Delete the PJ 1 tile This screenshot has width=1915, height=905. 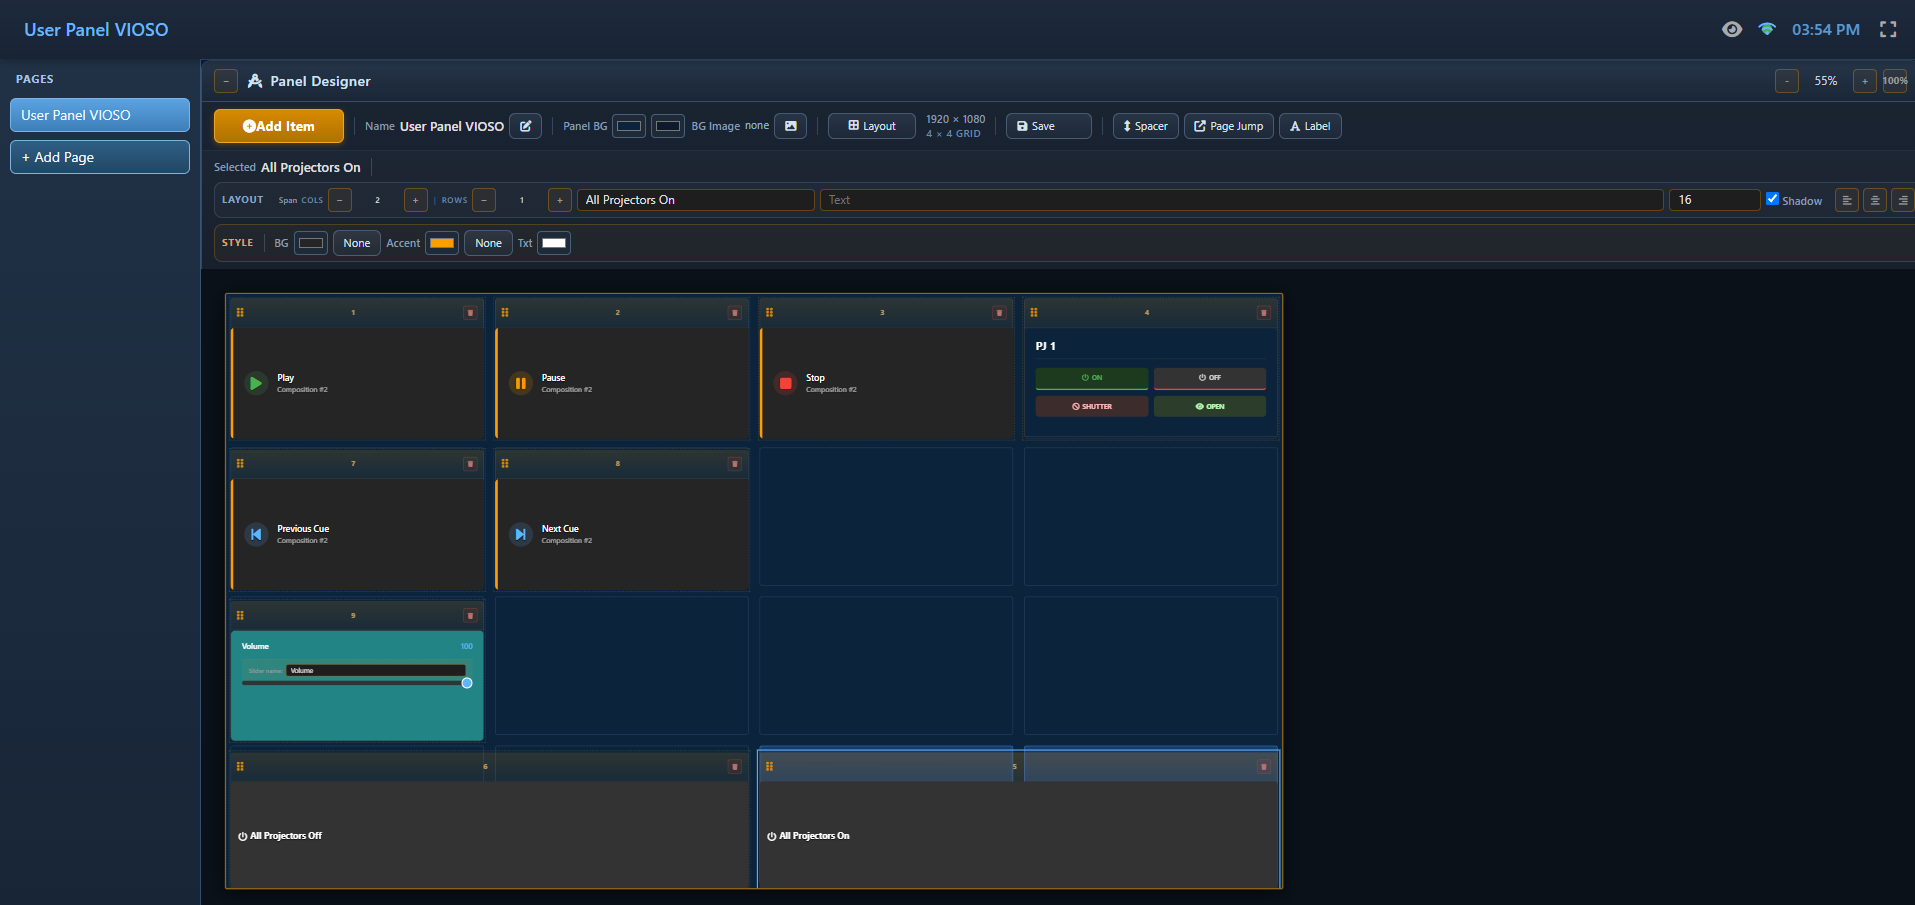1264,313
